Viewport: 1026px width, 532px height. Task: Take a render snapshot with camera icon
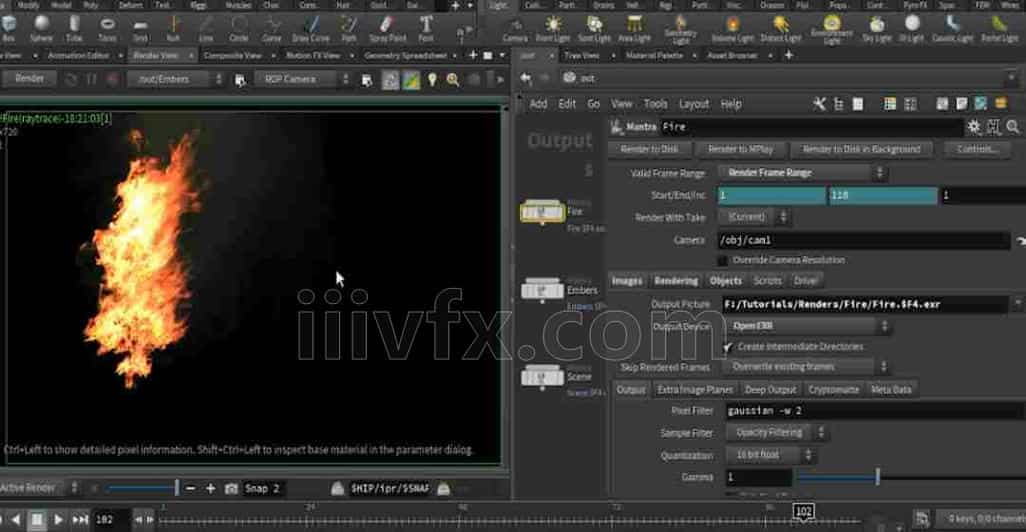click(x=231, y=489)
